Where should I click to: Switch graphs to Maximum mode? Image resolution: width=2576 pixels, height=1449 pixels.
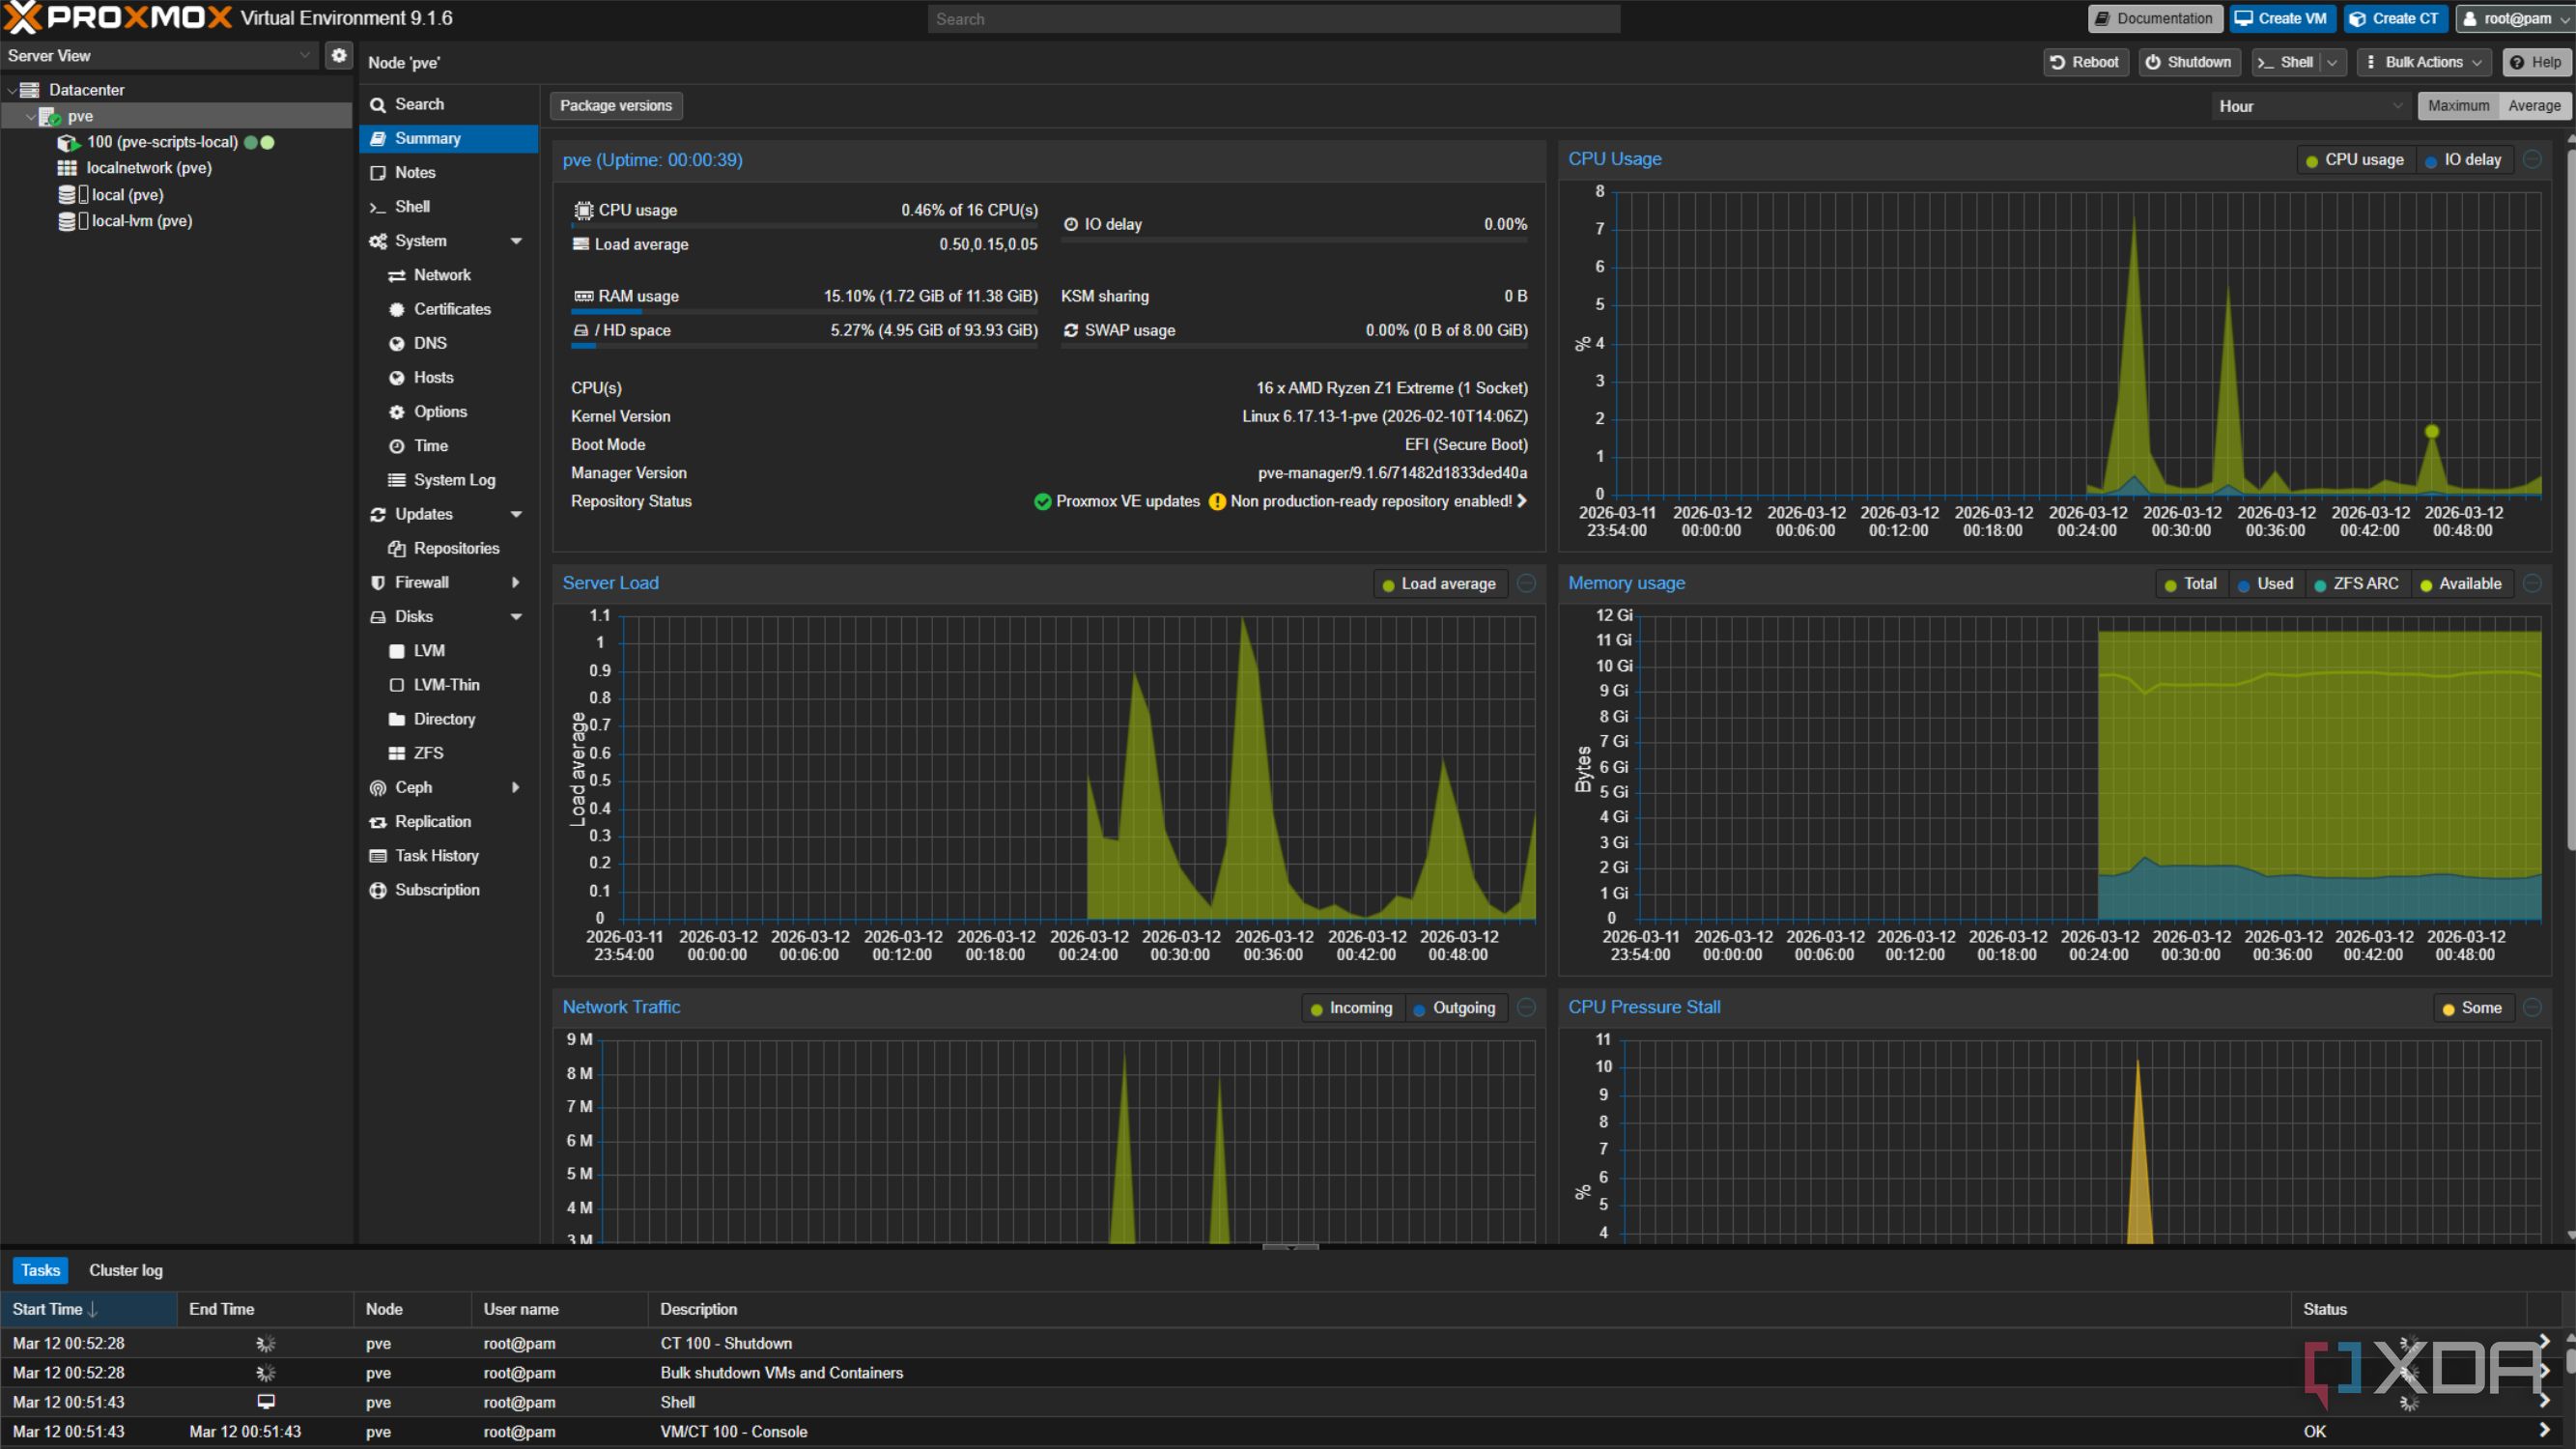(x=2458, y=106)
